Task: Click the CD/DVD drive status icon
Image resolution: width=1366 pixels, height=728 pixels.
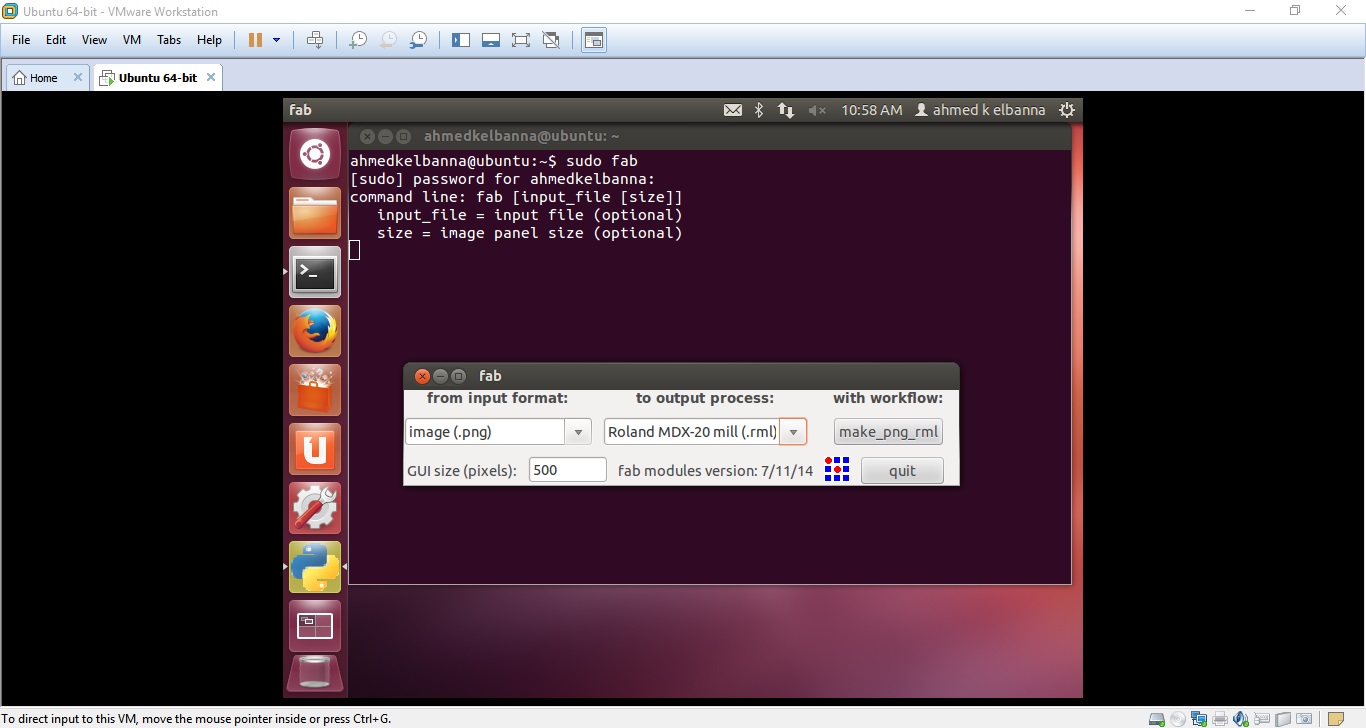Action: click(x=1178, y=719)
